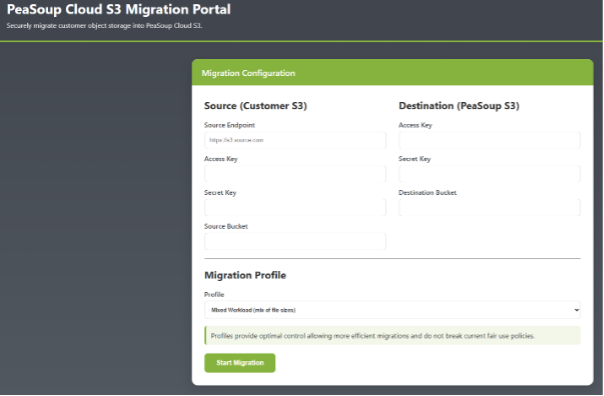
Task: Click the Profile label above dropdown
Action: point(214,295)
